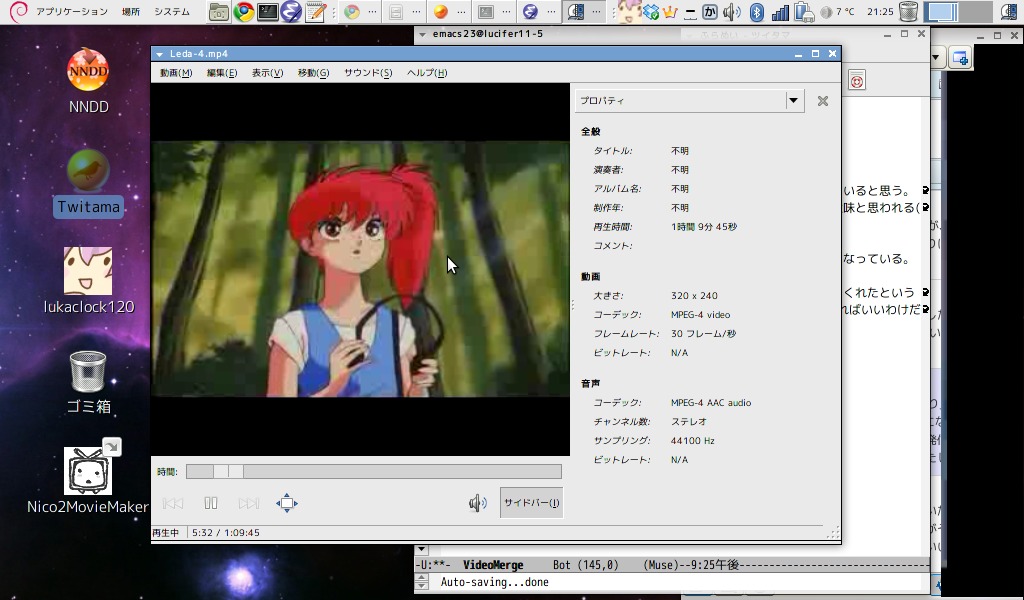1024x600 pixels.
Task: Switch to the orange ball taskbar window
Action: coord(449,12)
